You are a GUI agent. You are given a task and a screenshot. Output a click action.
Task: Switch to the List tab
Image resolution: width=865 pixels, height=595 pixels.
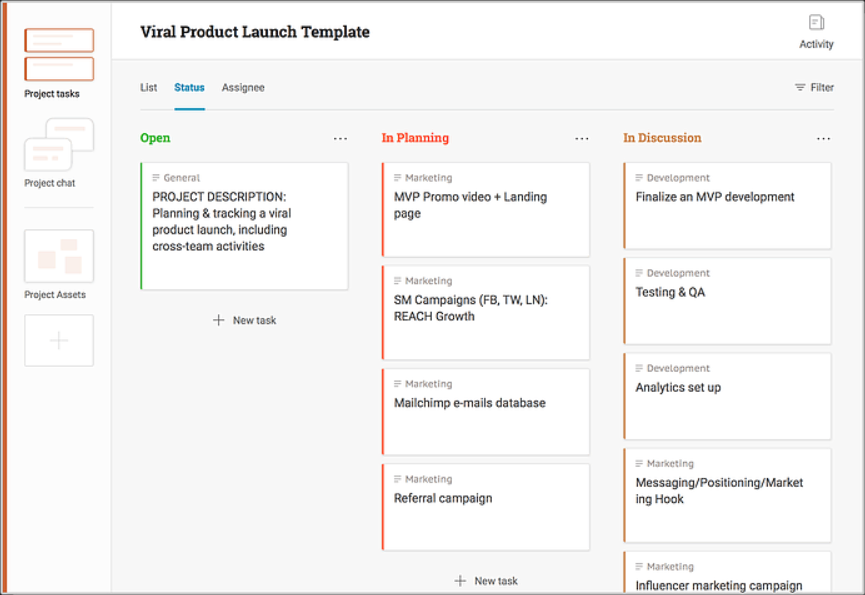tap(148, 87)
